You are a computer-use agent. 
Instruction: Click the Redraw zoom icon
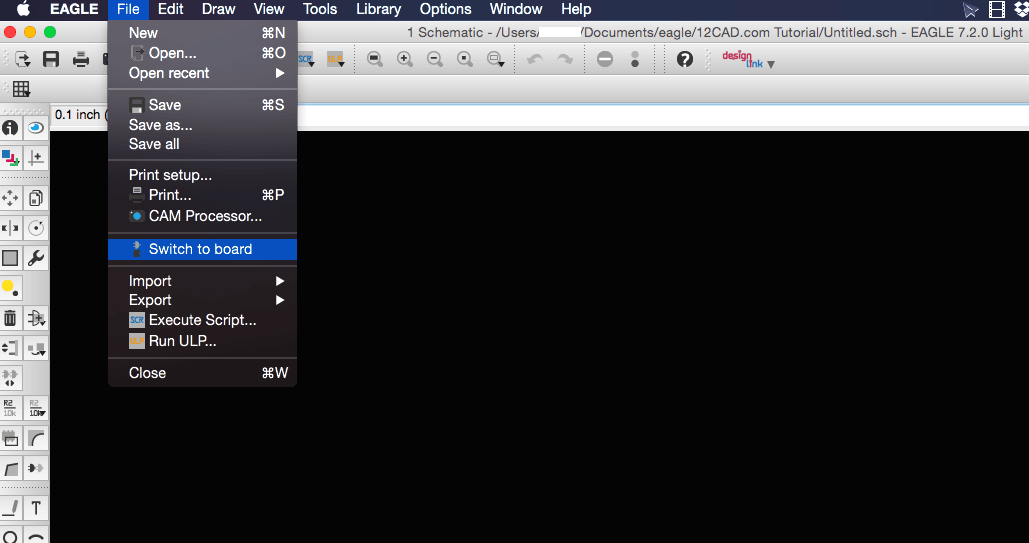click(465, 59)
